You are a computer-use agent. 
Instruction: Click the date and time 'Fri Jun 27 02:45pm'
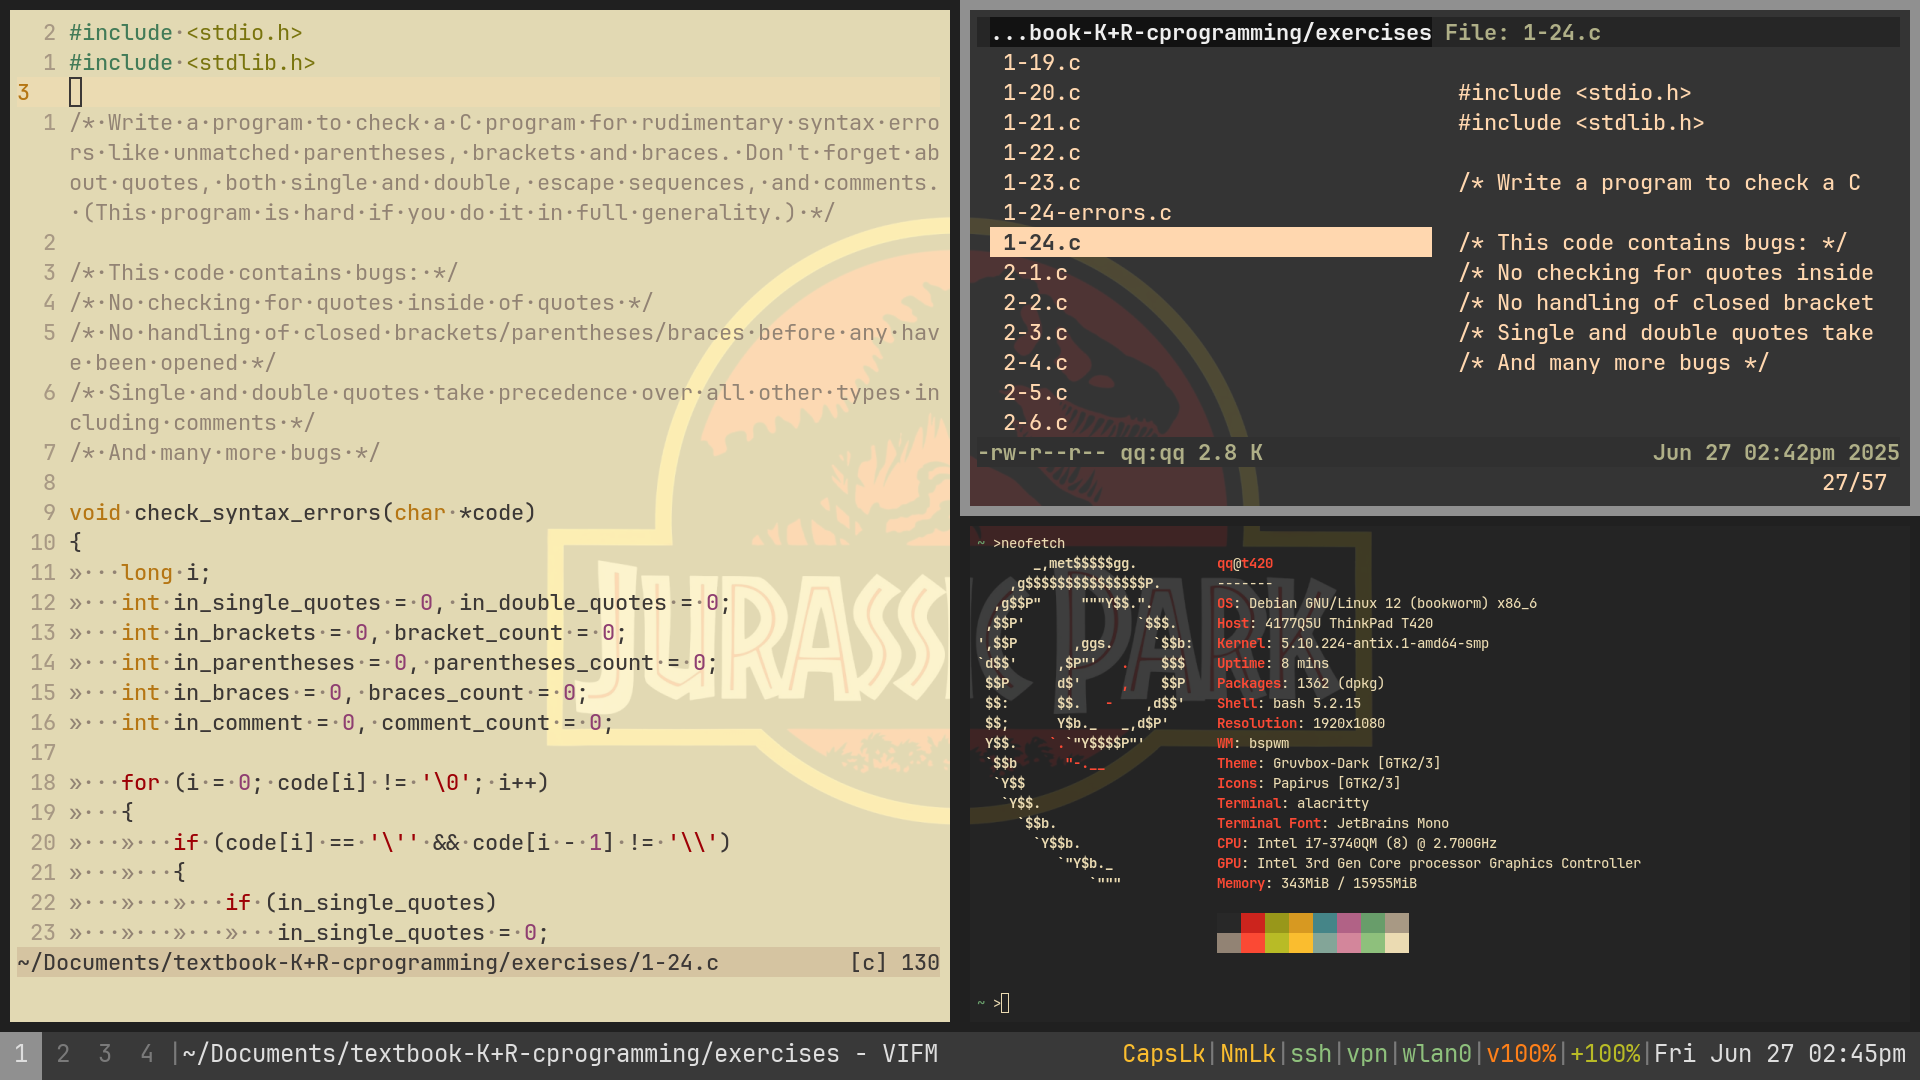tap(1779, 1054)
